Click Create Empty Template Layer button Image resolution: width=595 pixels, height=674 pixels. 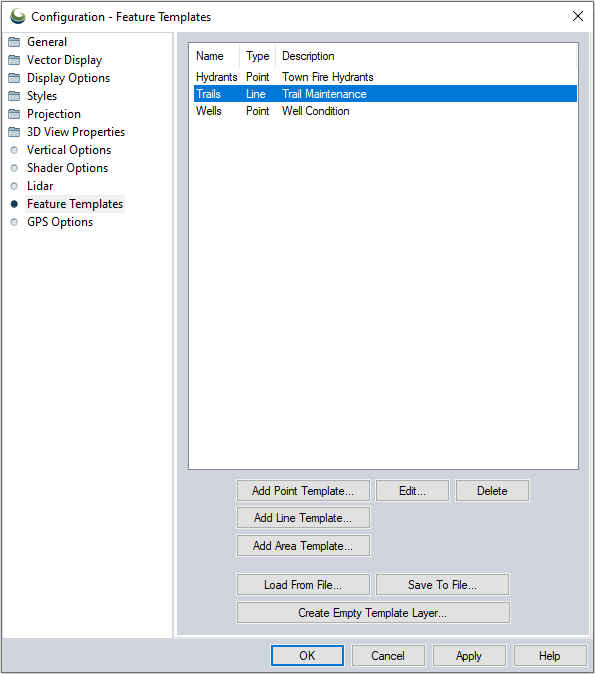[x=373, y=613]
